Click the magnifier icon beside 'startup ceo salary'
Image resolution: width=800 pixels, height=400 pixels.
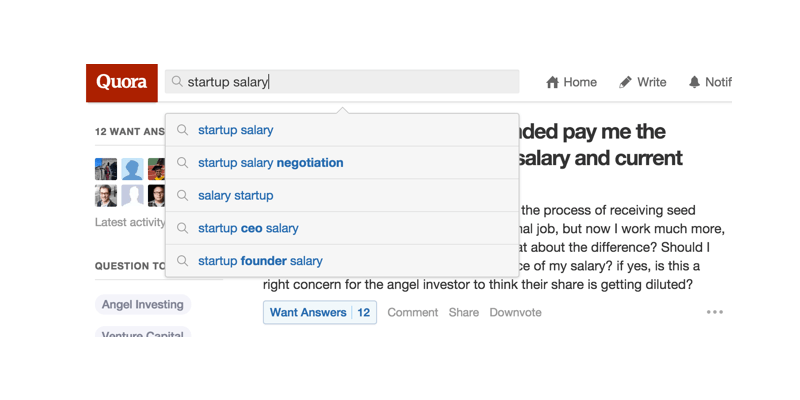click(x=183, y=228)
